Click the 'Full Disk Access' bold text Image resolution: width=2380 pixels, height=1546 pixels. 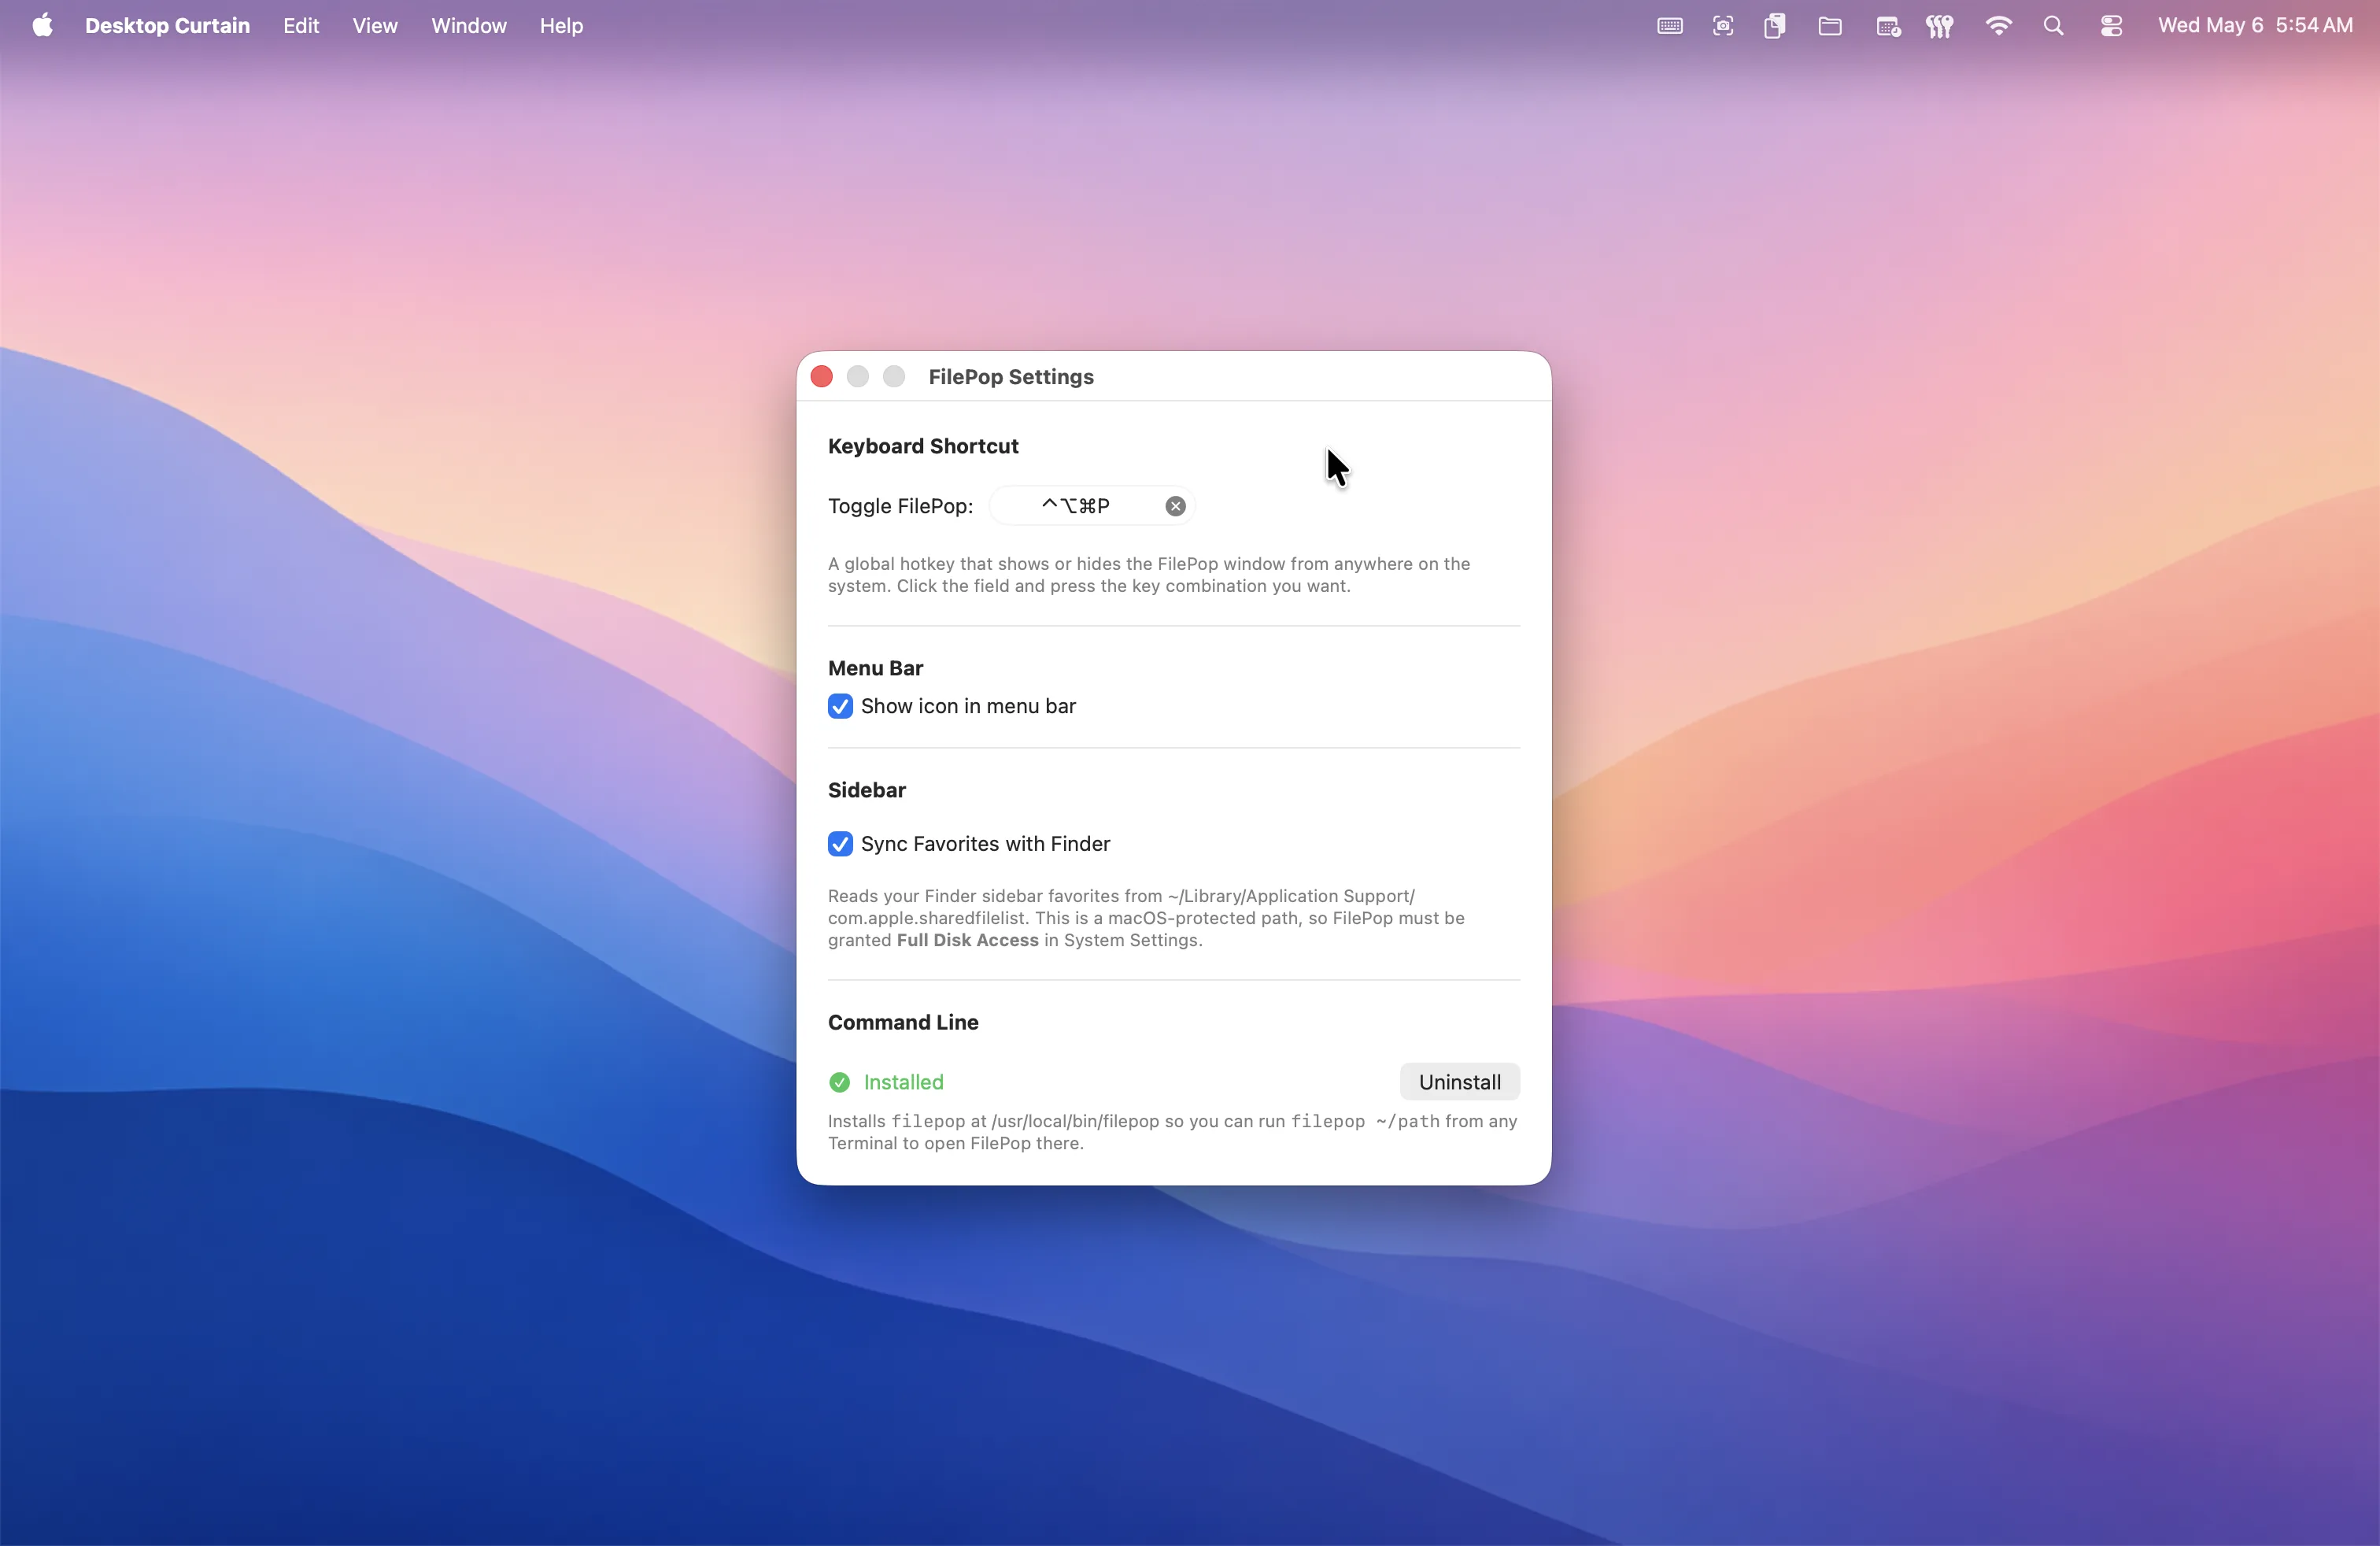967,940
